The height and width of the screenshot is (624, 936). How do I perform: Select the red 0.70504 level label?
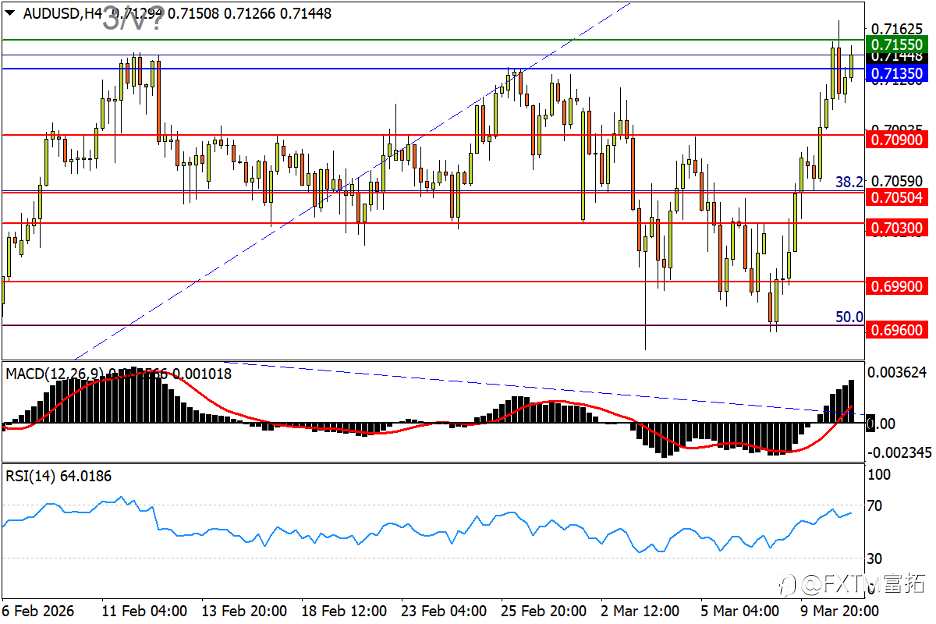point(897,198)
